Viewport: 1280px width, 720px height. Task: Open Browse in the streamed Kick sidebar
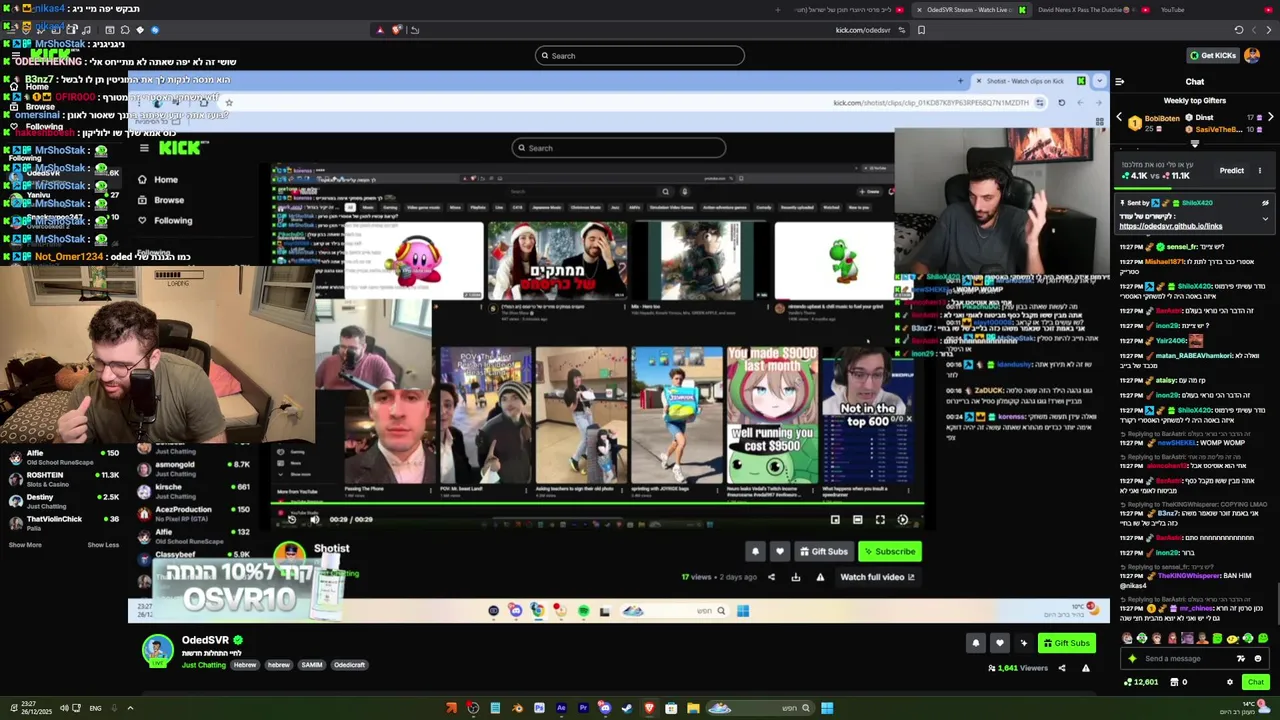(168, 200)
